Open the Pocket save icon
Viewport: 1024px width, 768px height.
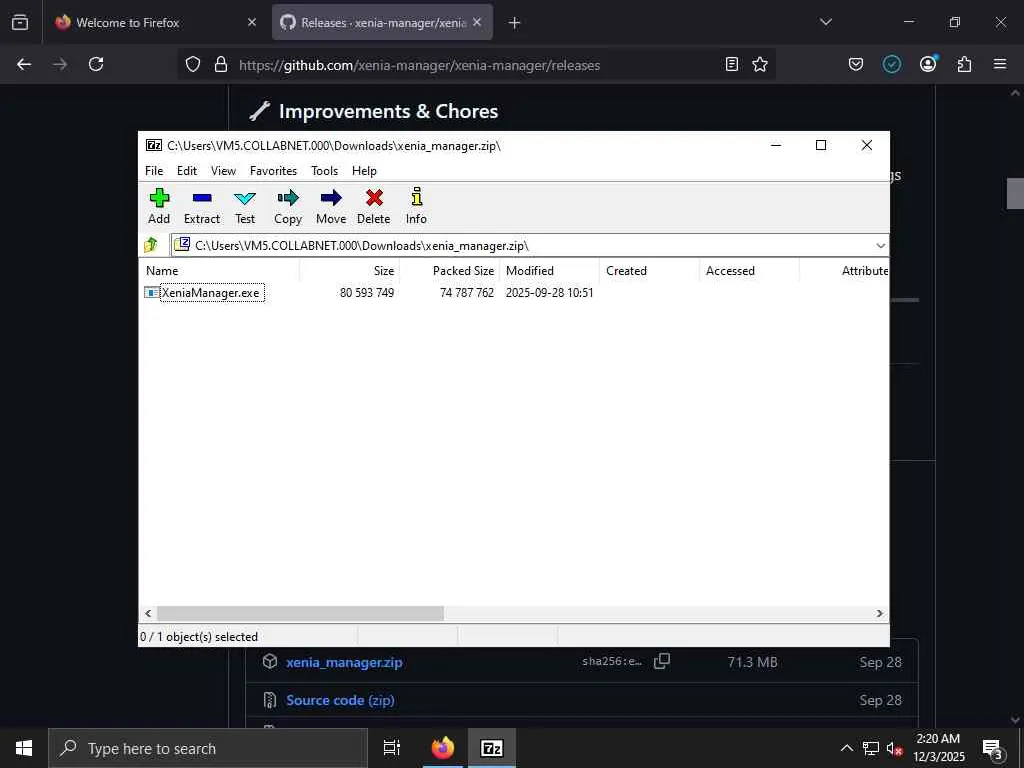856,64
